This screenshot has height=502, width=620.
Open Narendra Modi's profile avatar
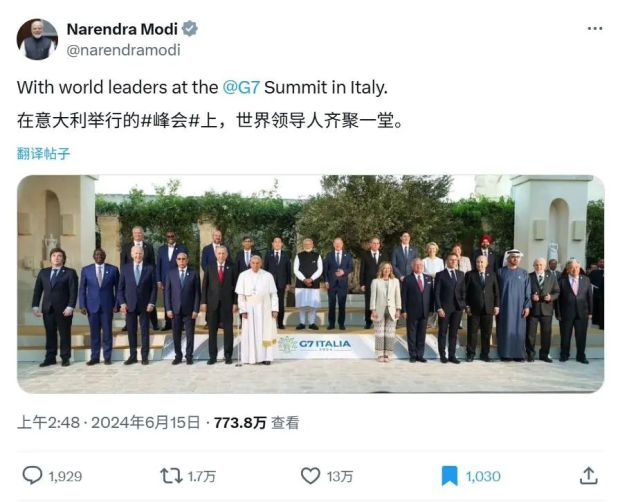tap(37, 39)
